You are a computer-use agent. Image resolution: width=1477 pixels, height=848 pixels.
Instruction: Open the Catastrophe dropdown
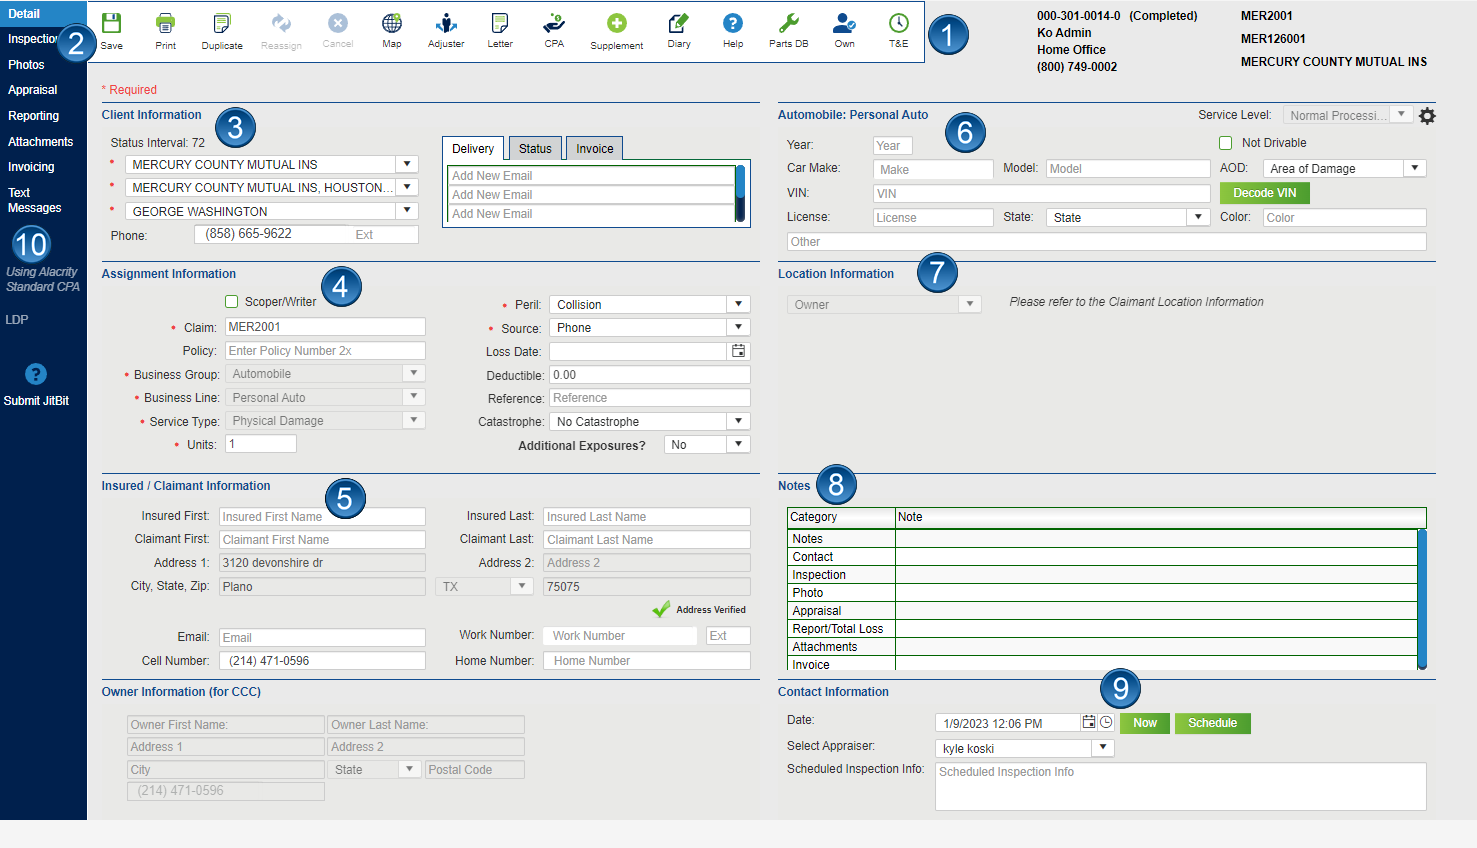coord(738,421)
